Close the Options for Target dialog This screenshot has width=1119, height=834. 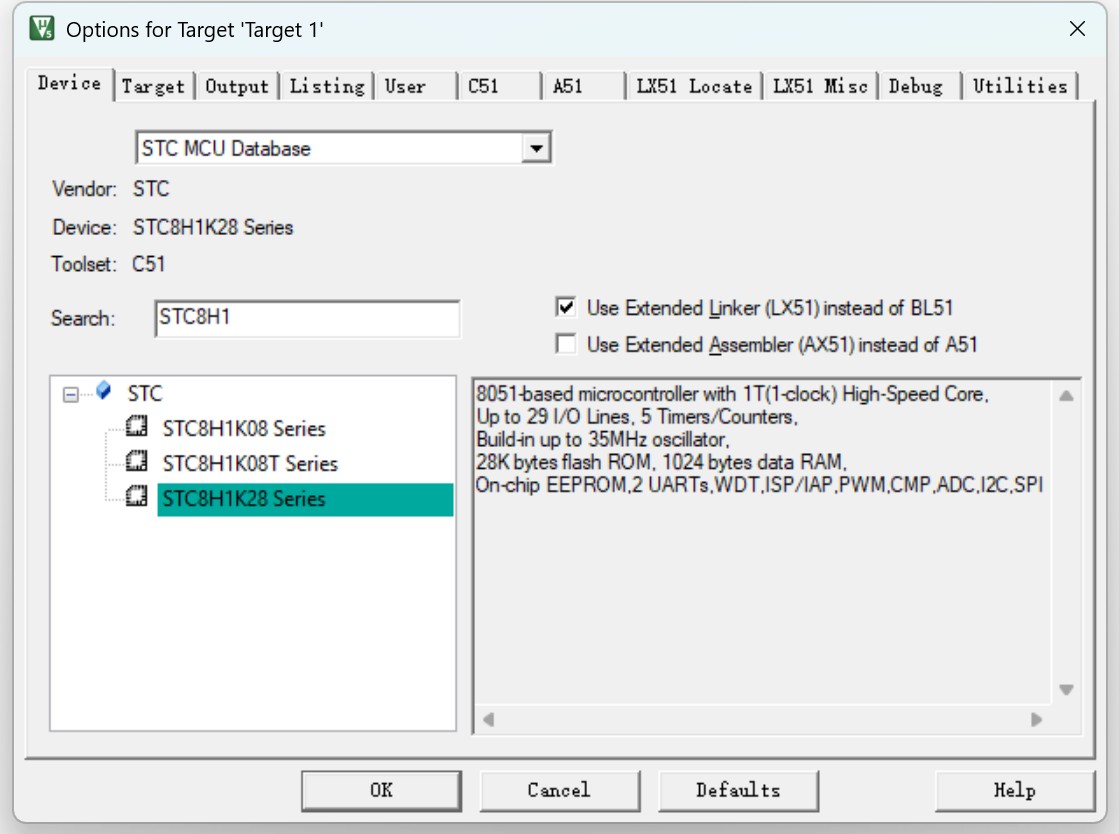[x=1078, y=29]
